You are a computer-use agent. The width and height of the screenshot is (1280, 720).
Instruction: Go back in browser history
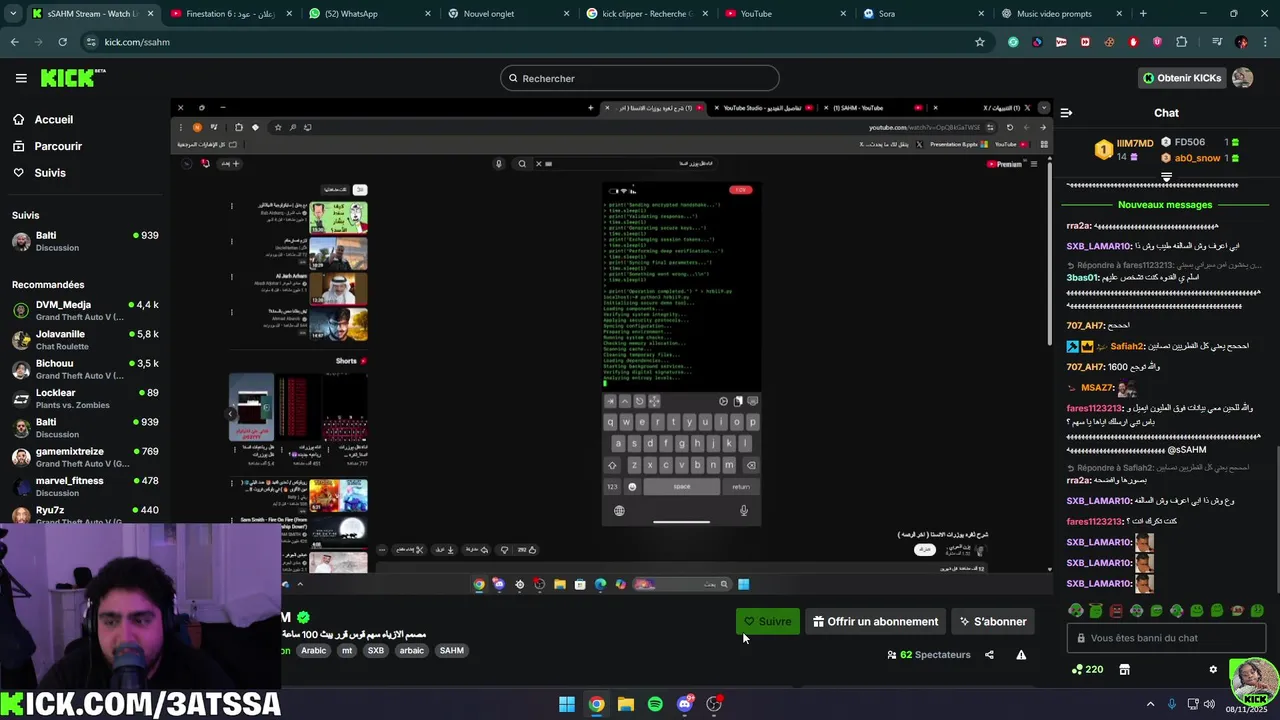click(14, 42)
